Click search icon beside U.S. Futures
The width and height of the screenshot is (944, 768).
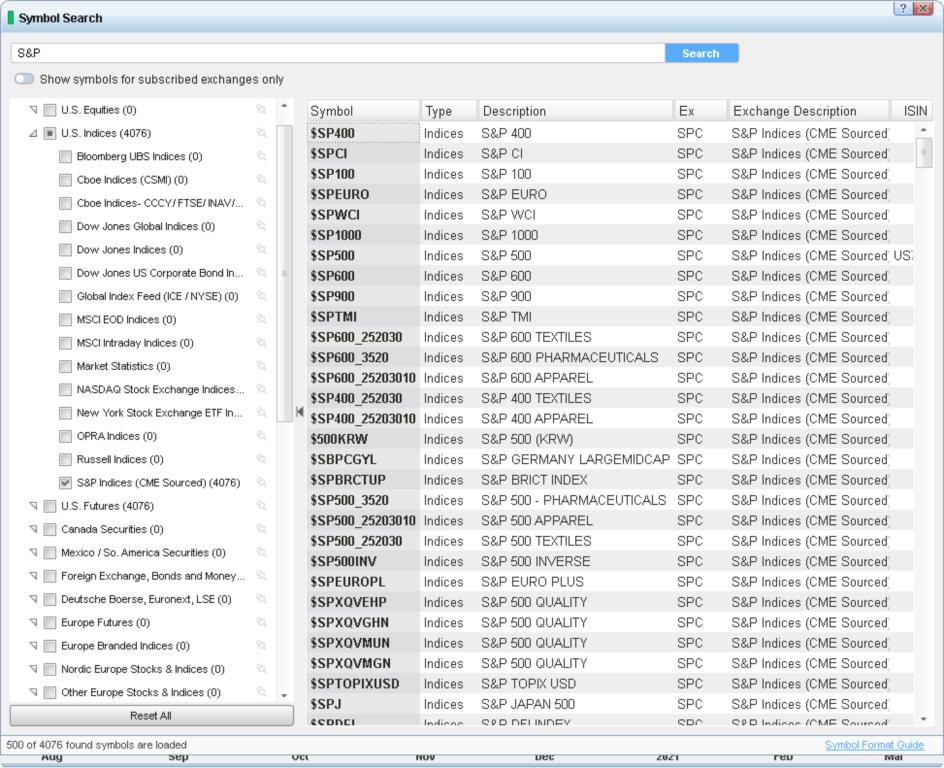click(x=261, y=506)
